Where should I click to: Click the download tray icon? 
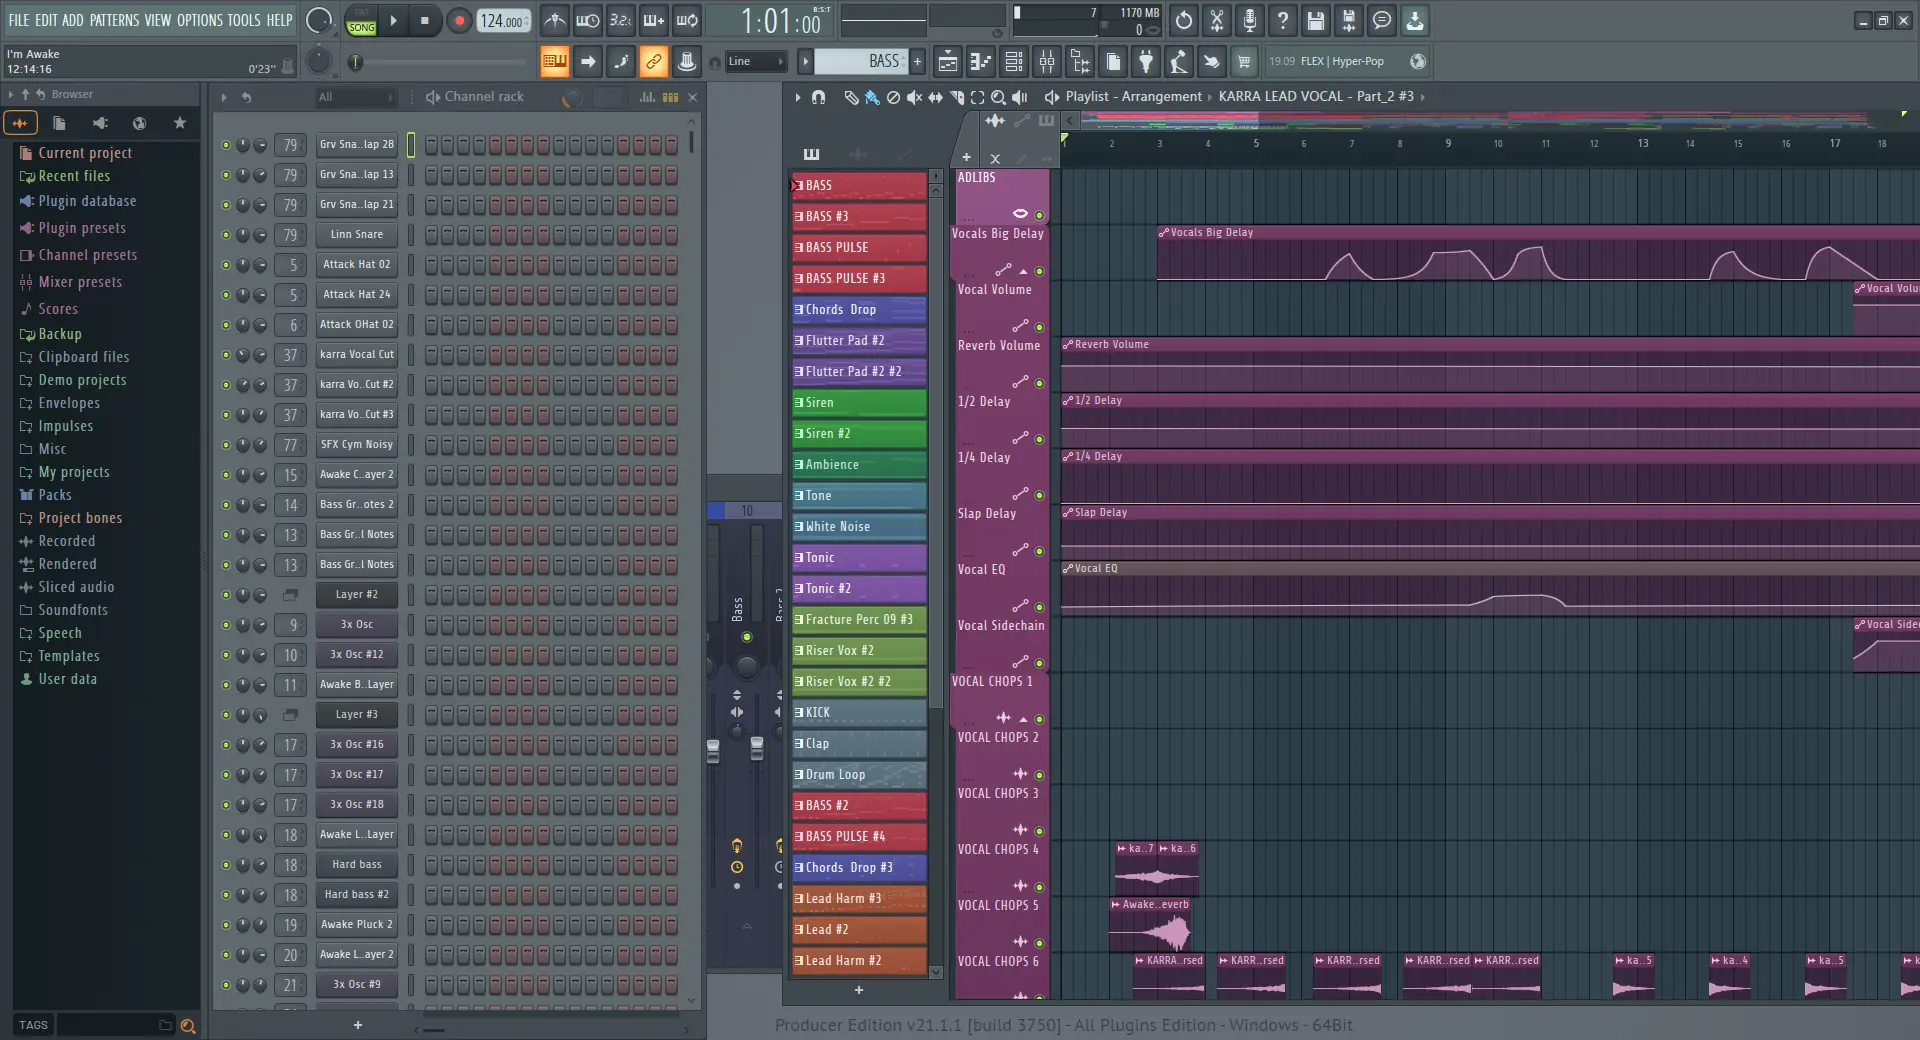1415,20
